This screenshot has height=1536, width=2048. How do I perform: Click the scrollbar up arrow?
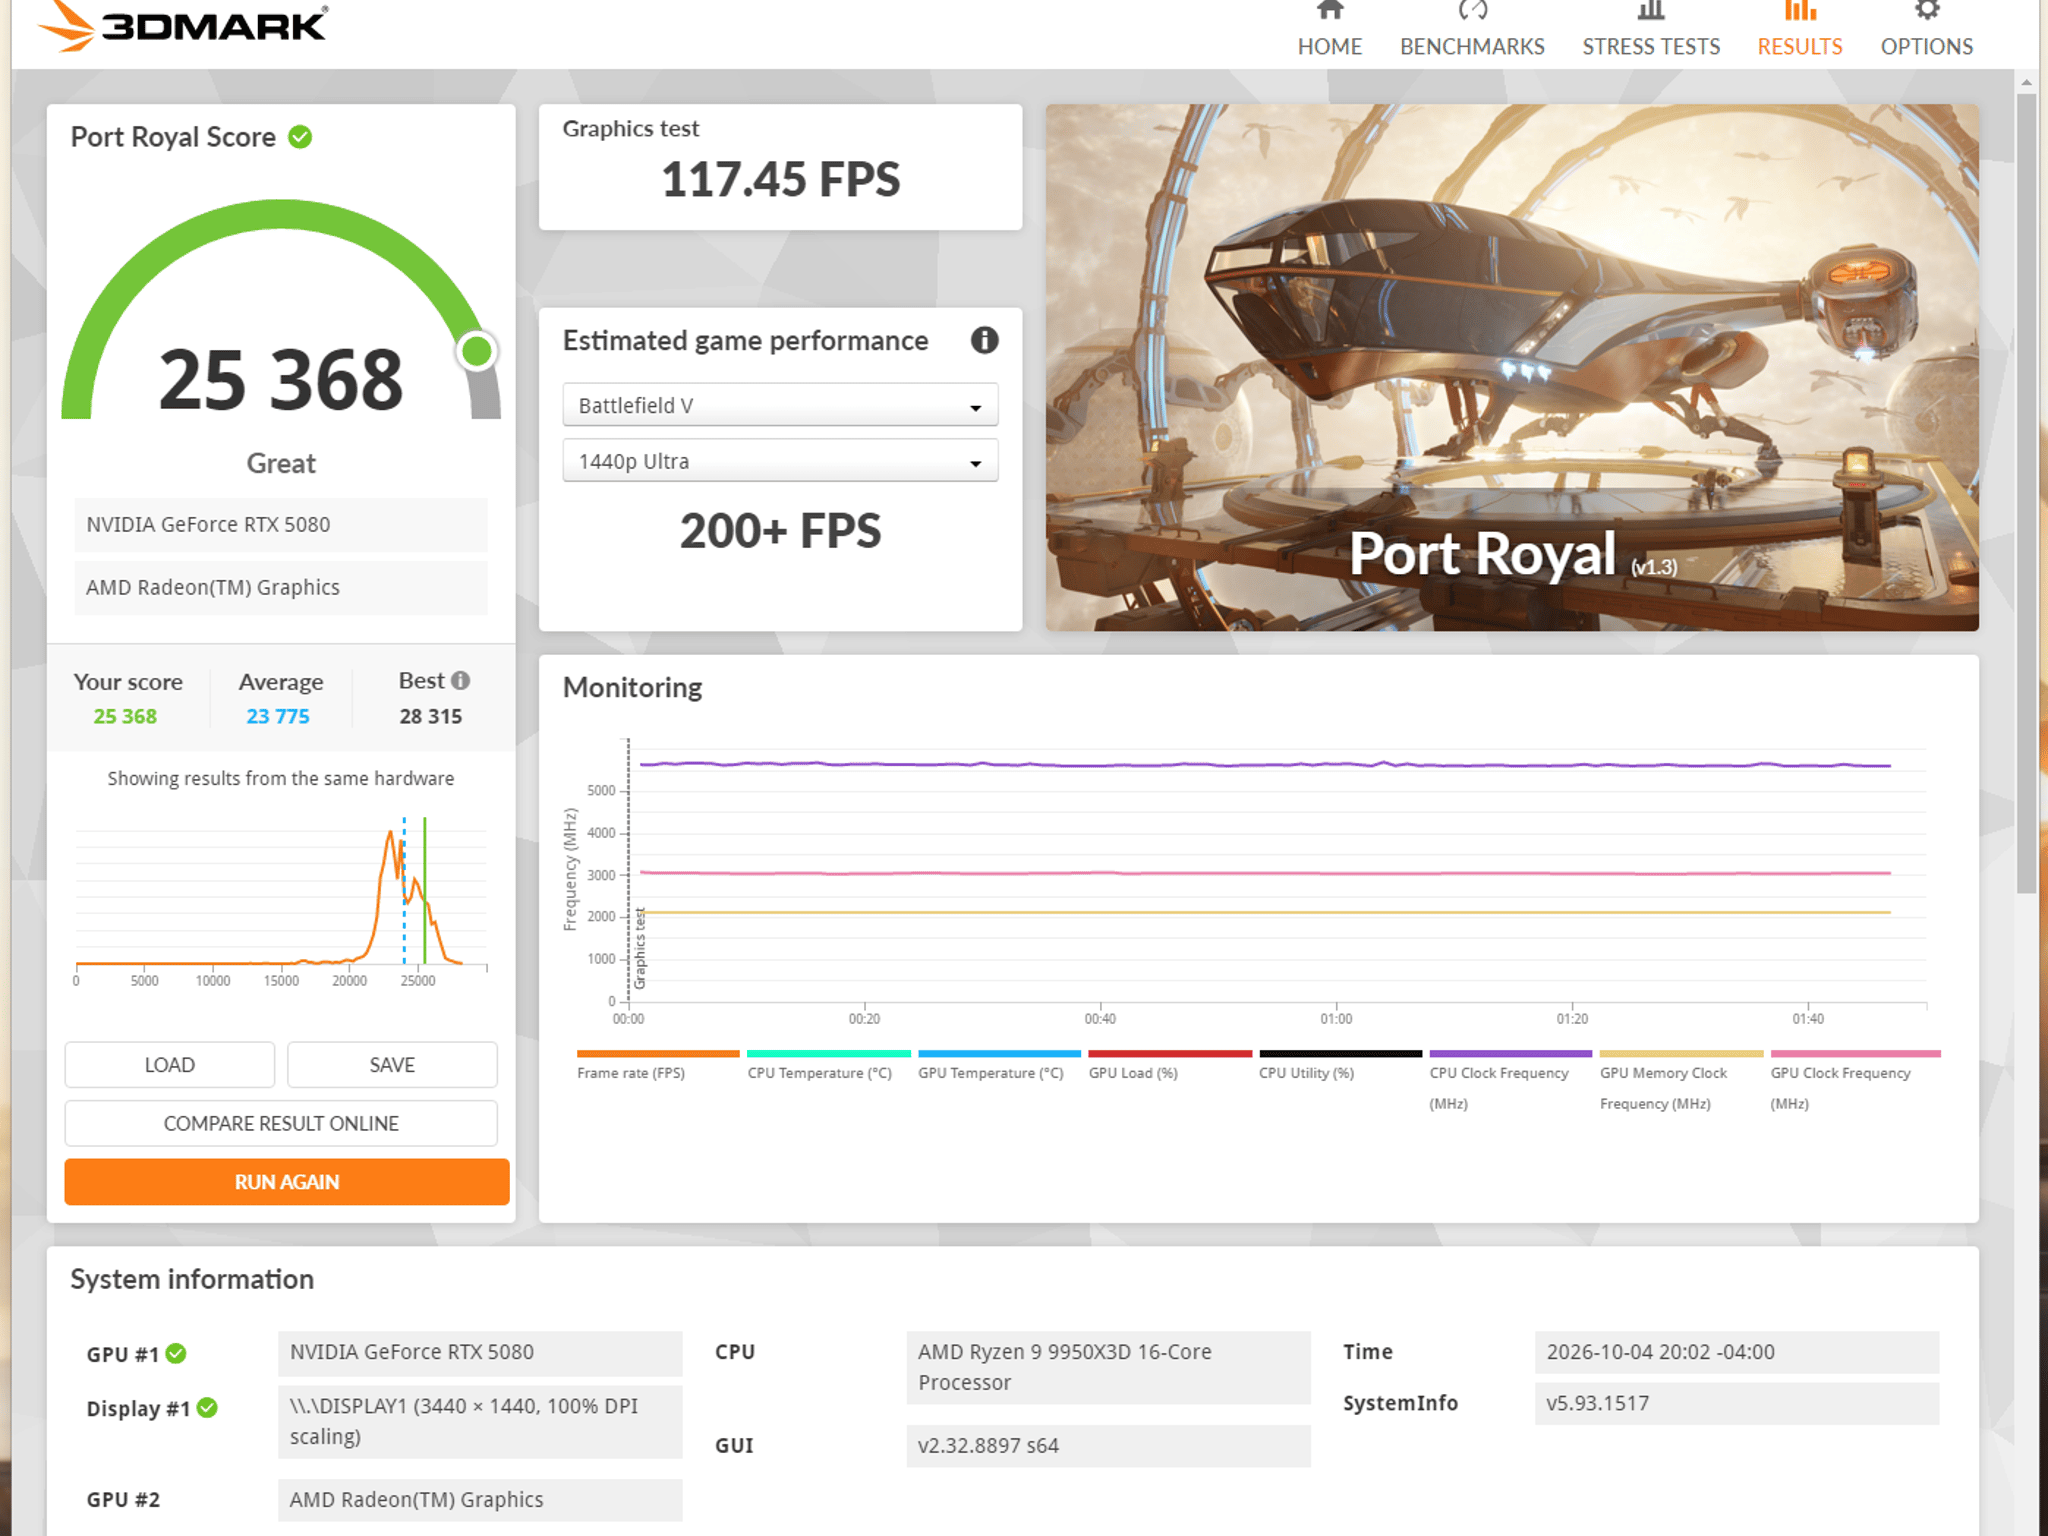pyautogui.click(x=2026, y=82)
